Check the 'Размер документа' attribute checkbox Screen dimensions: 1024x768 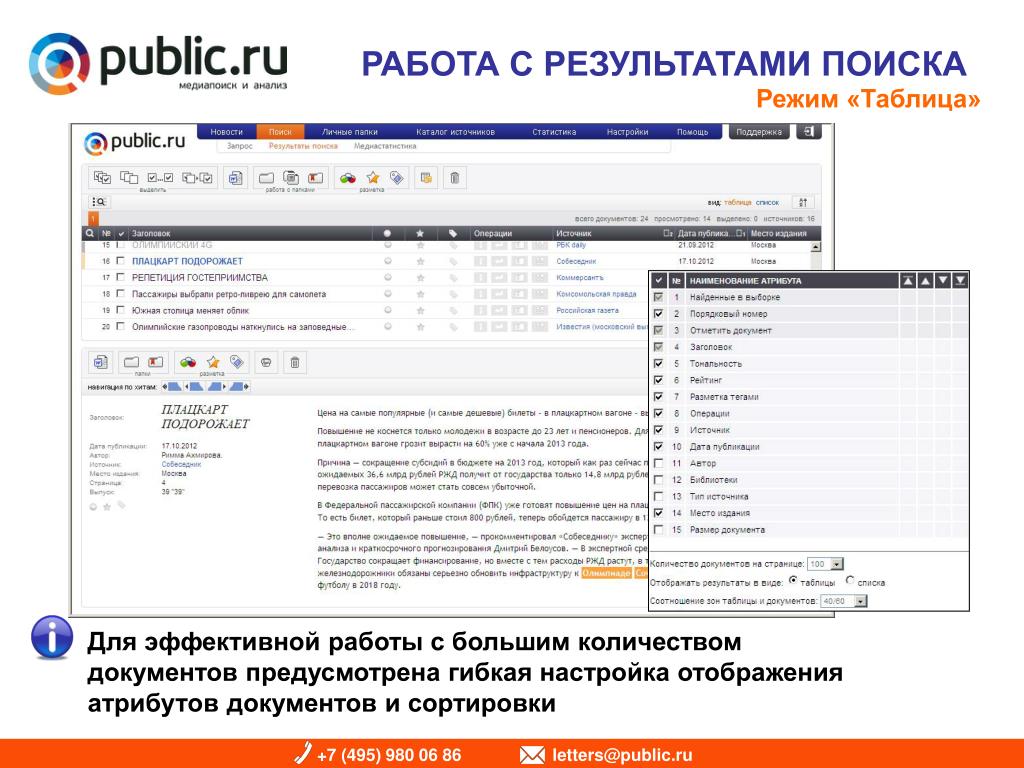(x=658, y=530)
